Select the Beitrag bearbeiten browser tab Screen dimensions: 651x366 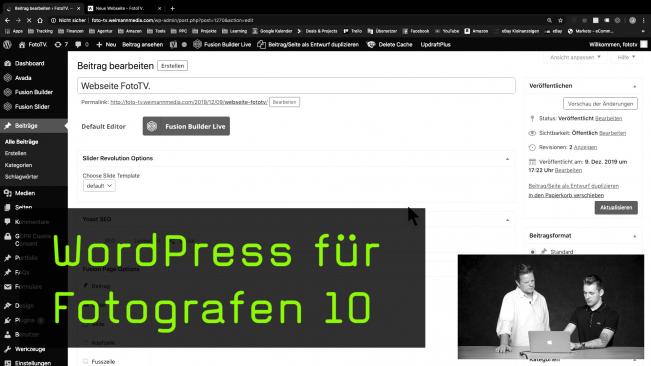click(x=43, y=8)
